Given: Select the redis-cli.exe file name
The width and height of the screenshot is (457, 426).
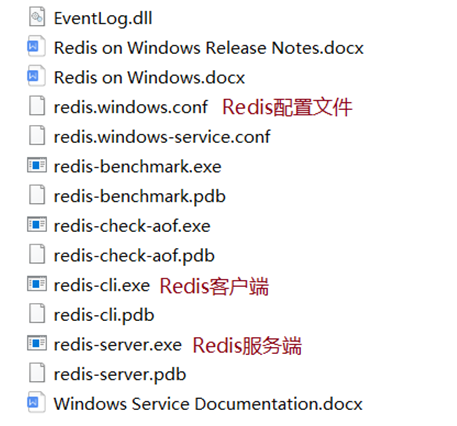Looking at the screenshot, I should pos(102,286).
